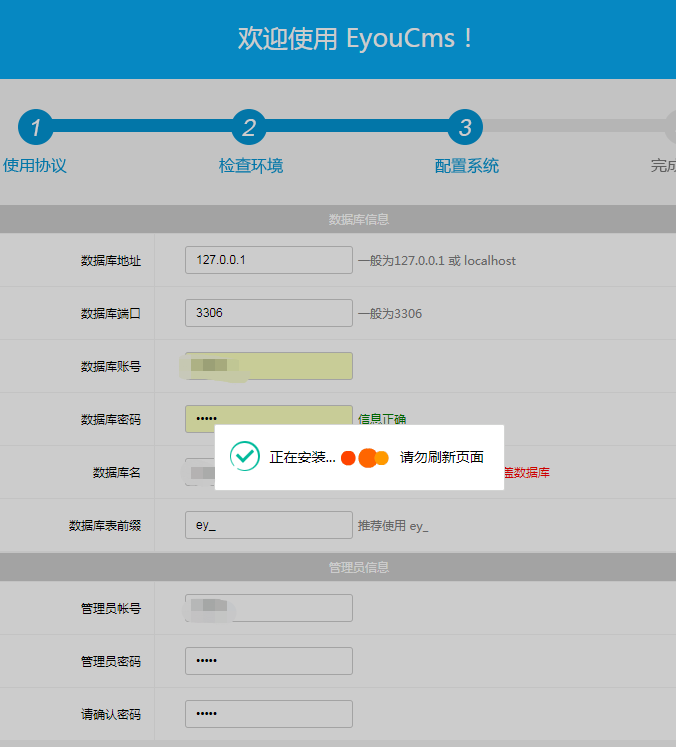
Task: Click step 3 circle in progress bar
Action: (465, 127)
